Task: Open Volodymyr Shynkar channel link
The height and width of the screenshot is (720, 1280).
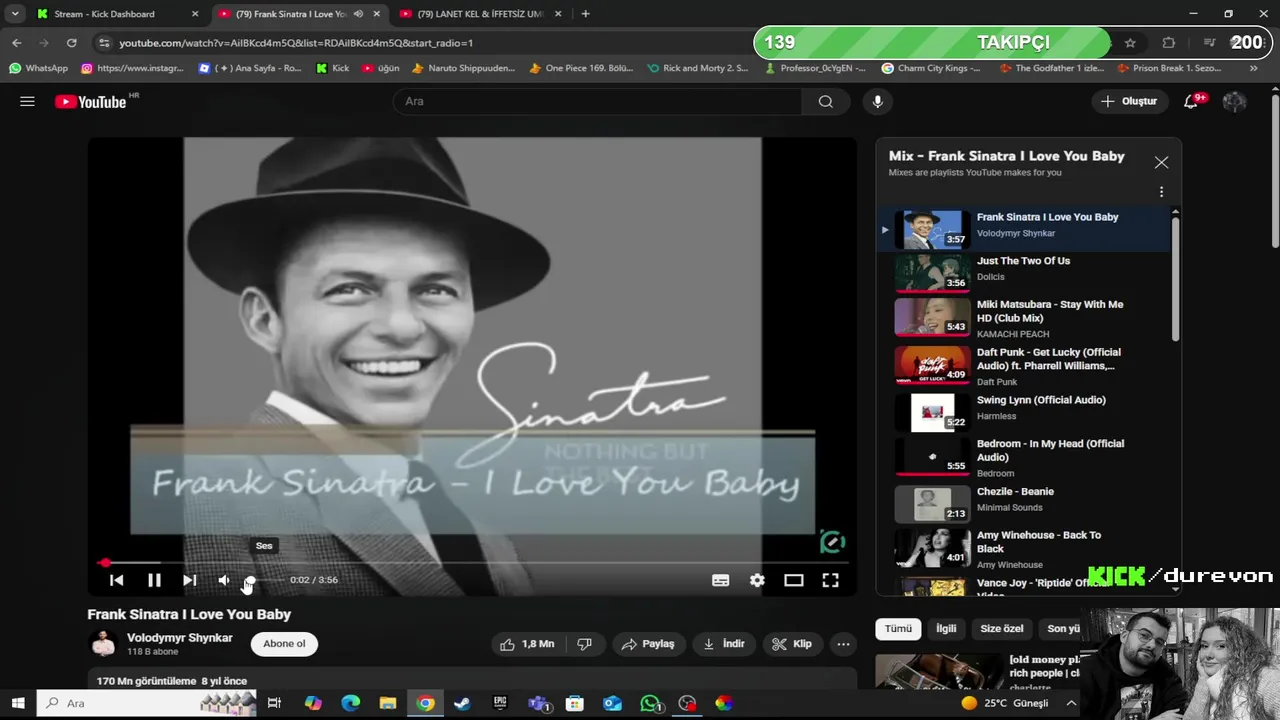Action: [180, 638]
